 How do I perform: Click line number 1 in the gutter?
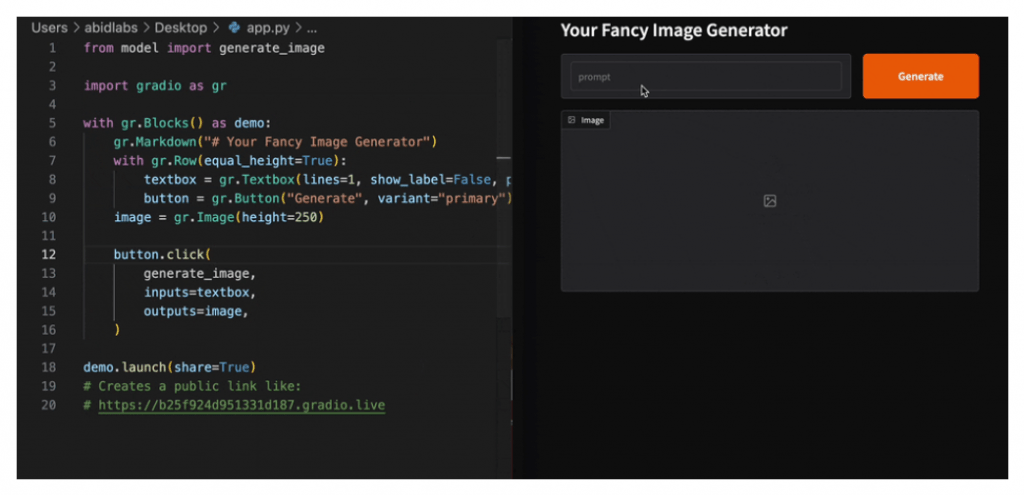click(52, 48)
